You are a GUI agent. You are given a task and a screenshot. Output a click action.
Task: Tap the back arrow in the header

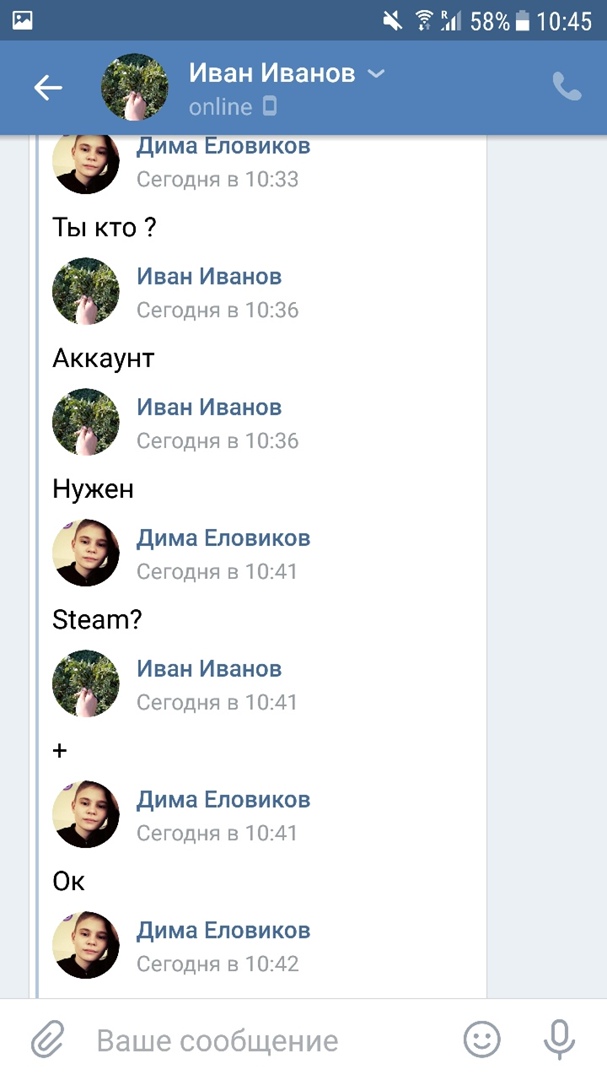(x=48, y=87)
